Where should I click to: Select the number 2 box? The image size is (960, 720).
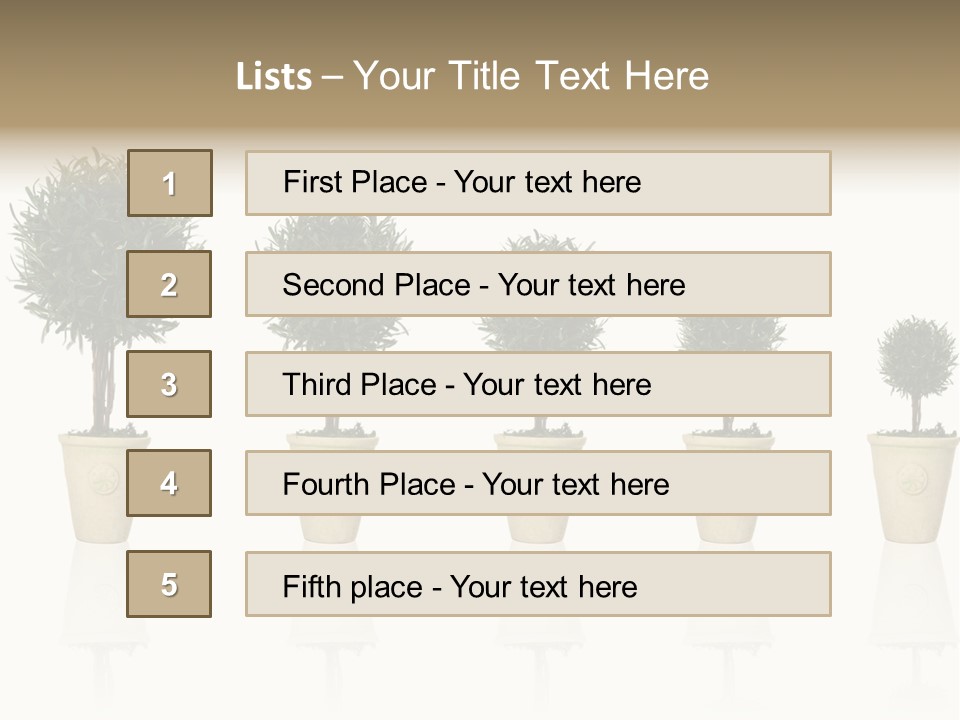[x=170, y=284]
